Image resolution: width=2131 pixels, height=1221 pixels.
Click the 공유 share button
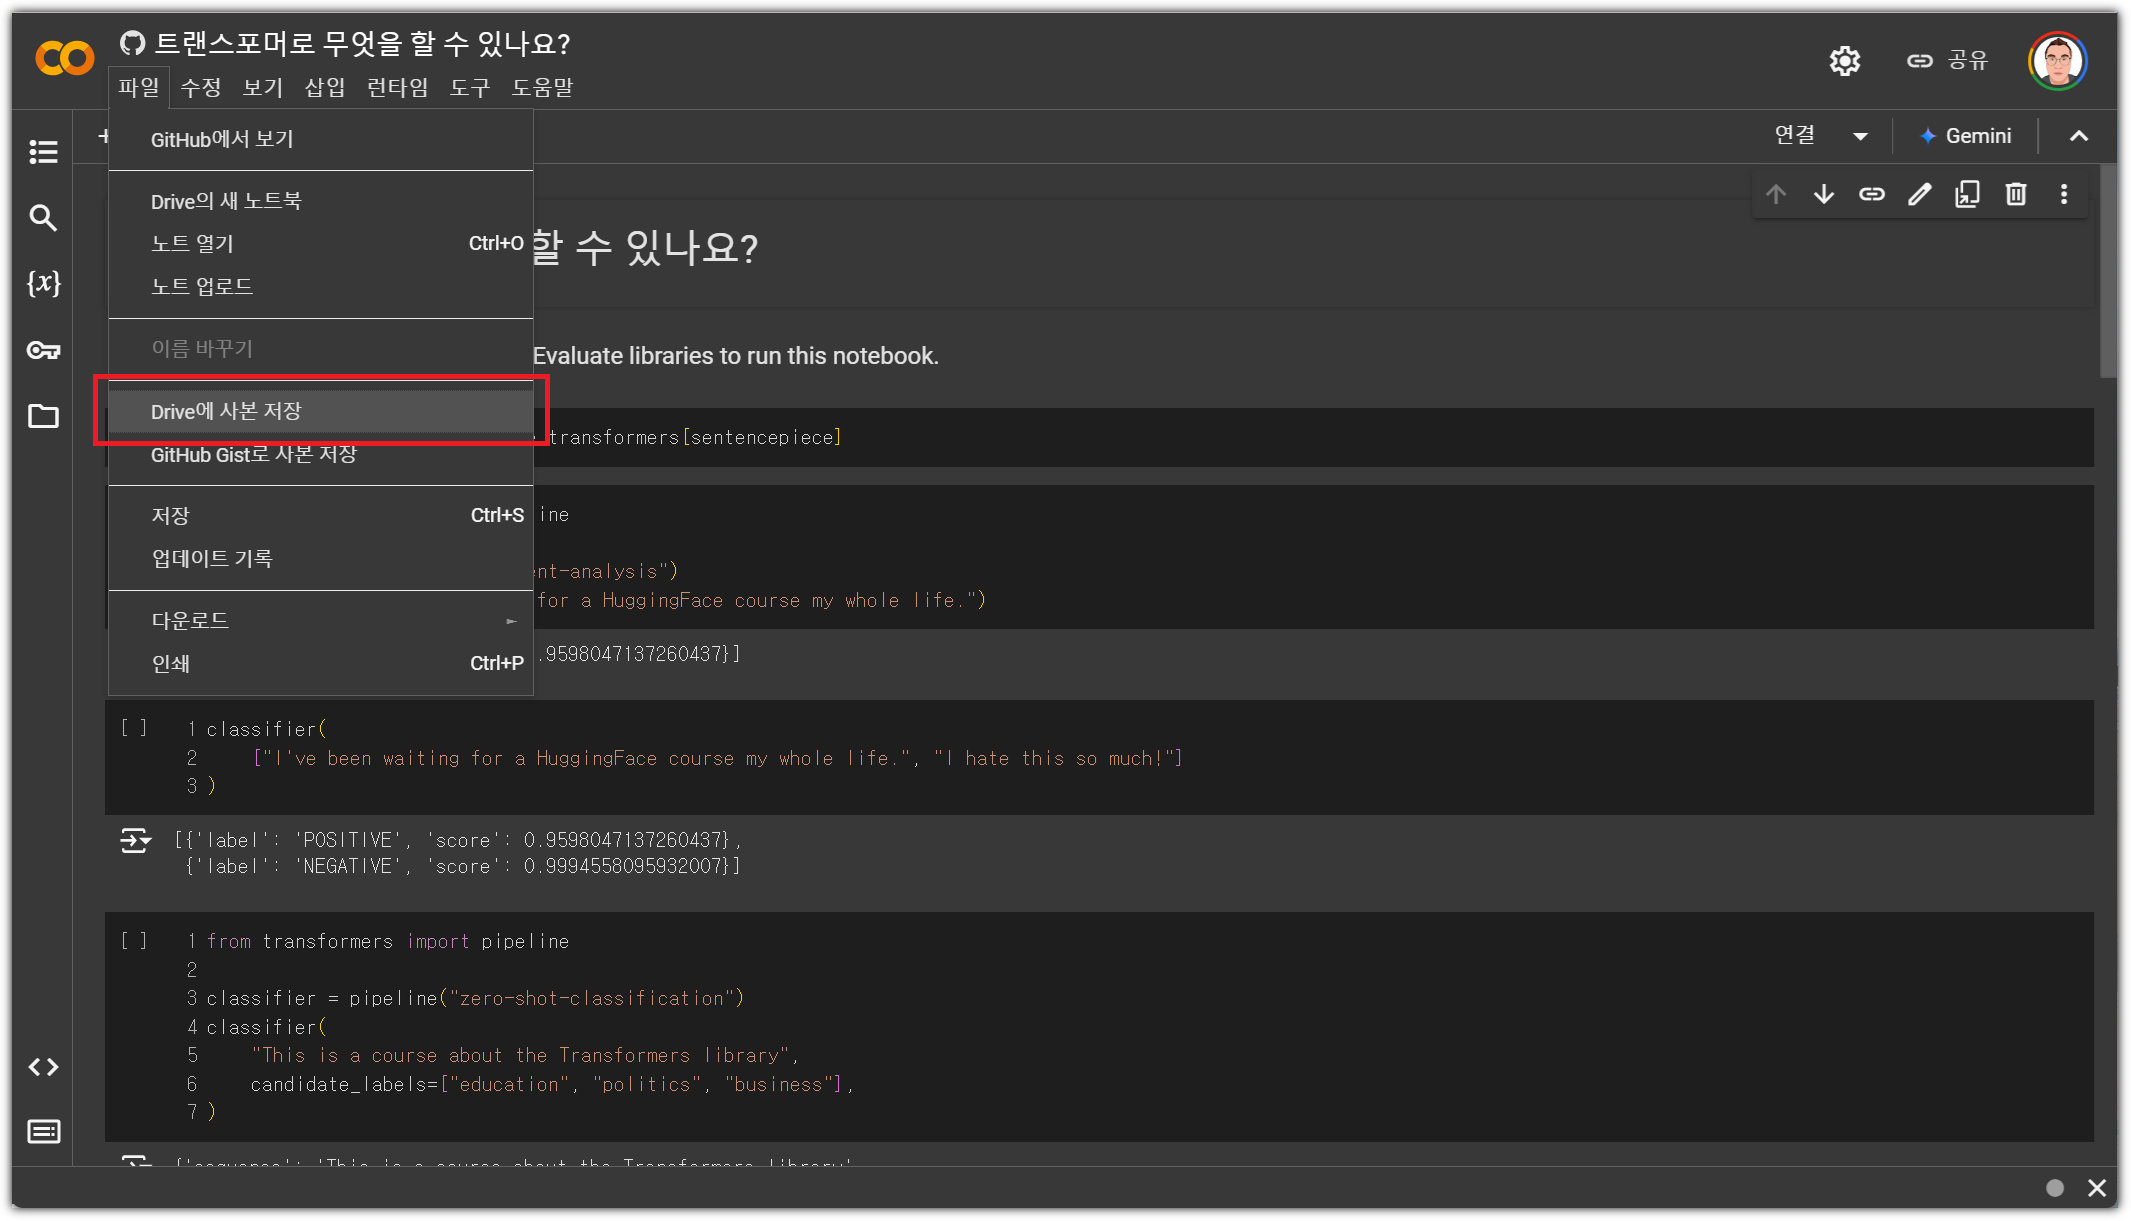[x=1948, y=61]
